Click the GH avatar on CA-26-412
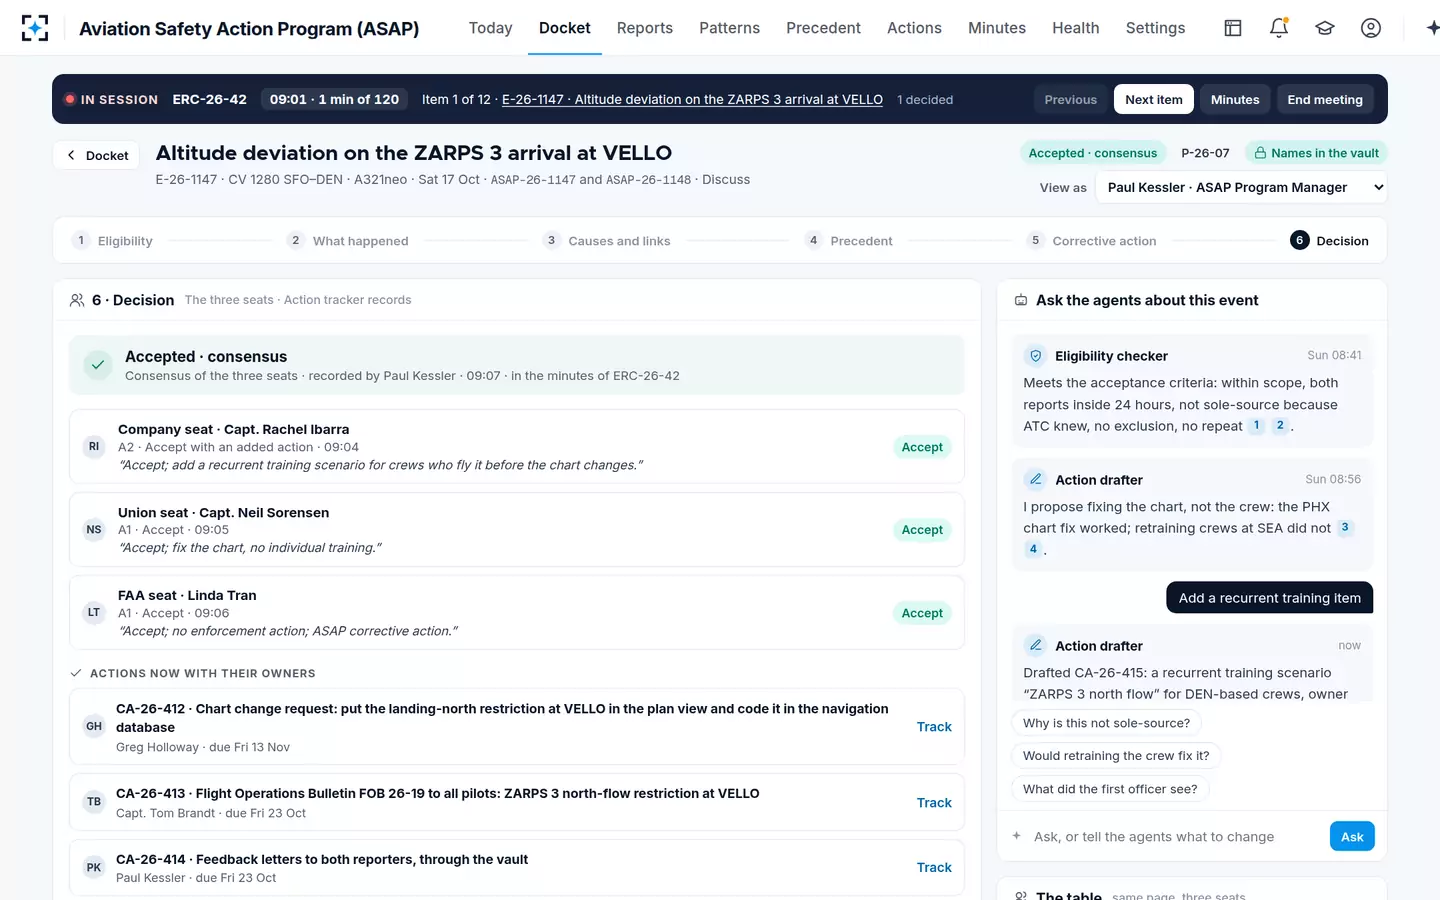 (94, 727)
